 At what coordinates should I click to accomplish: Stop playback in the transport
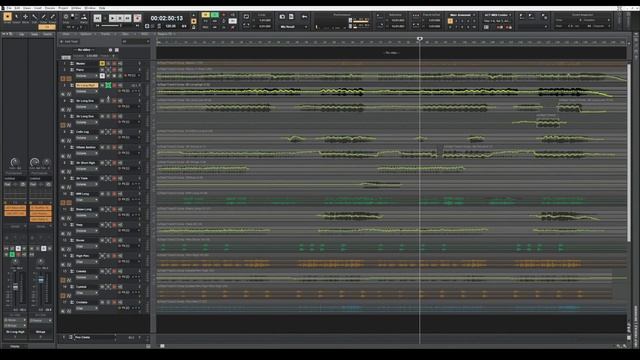[120, 18]
